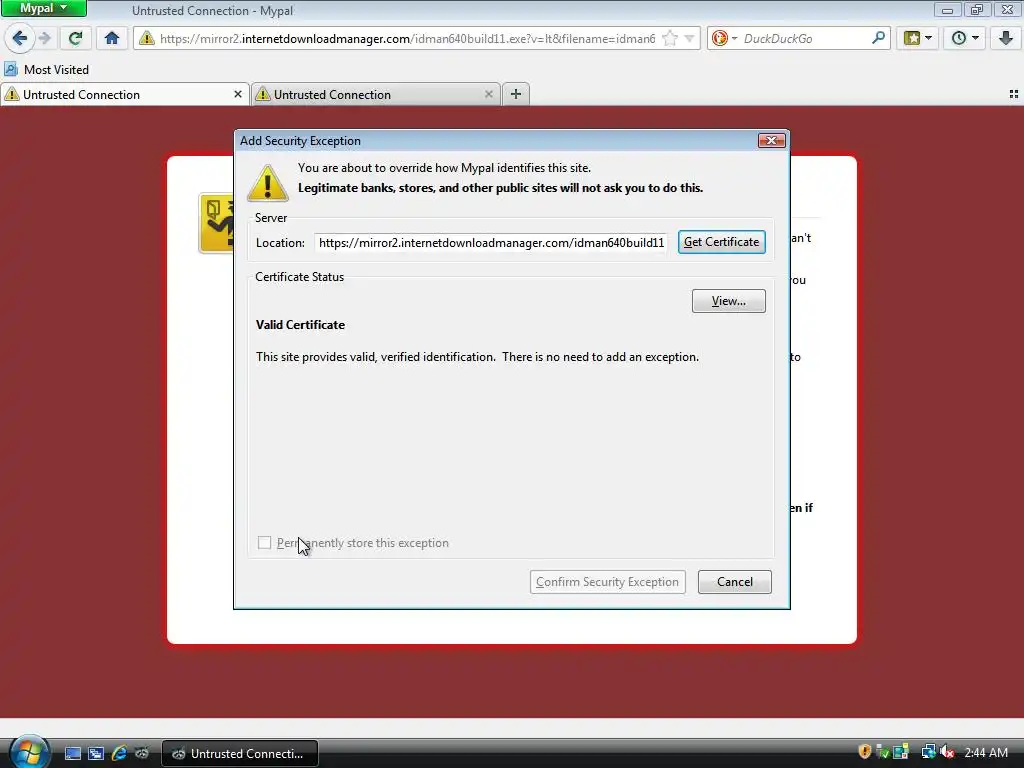Bookmark this page with the star icon
This screenshot has width=1024, height=768.
tap(669, 39)
